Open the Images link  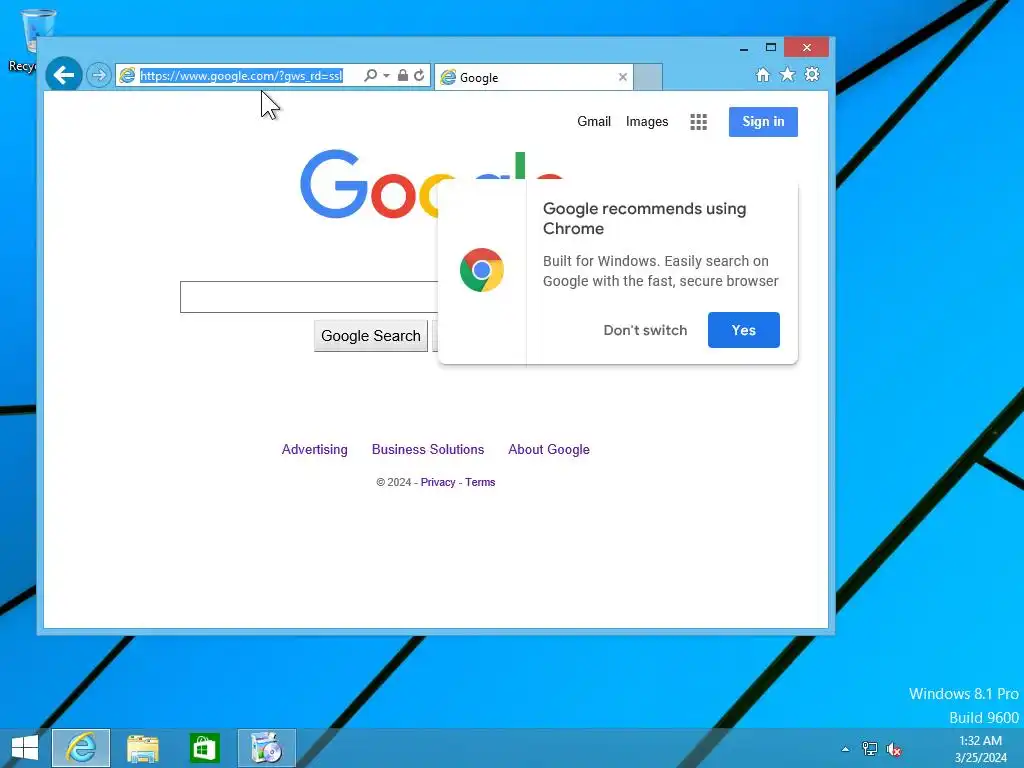pyautogui.click(x=647, y=121)
